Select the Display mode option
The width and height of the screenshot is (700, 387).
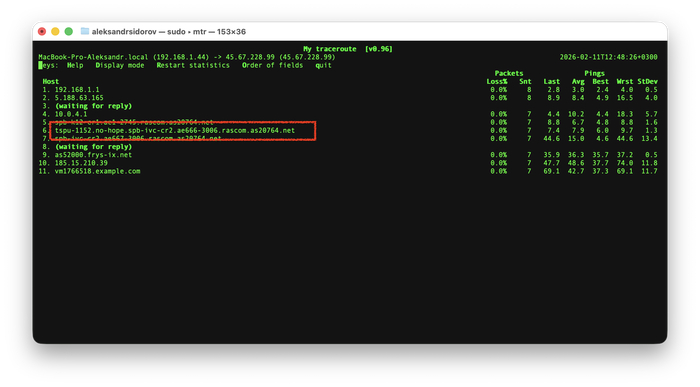coord(120,65)
